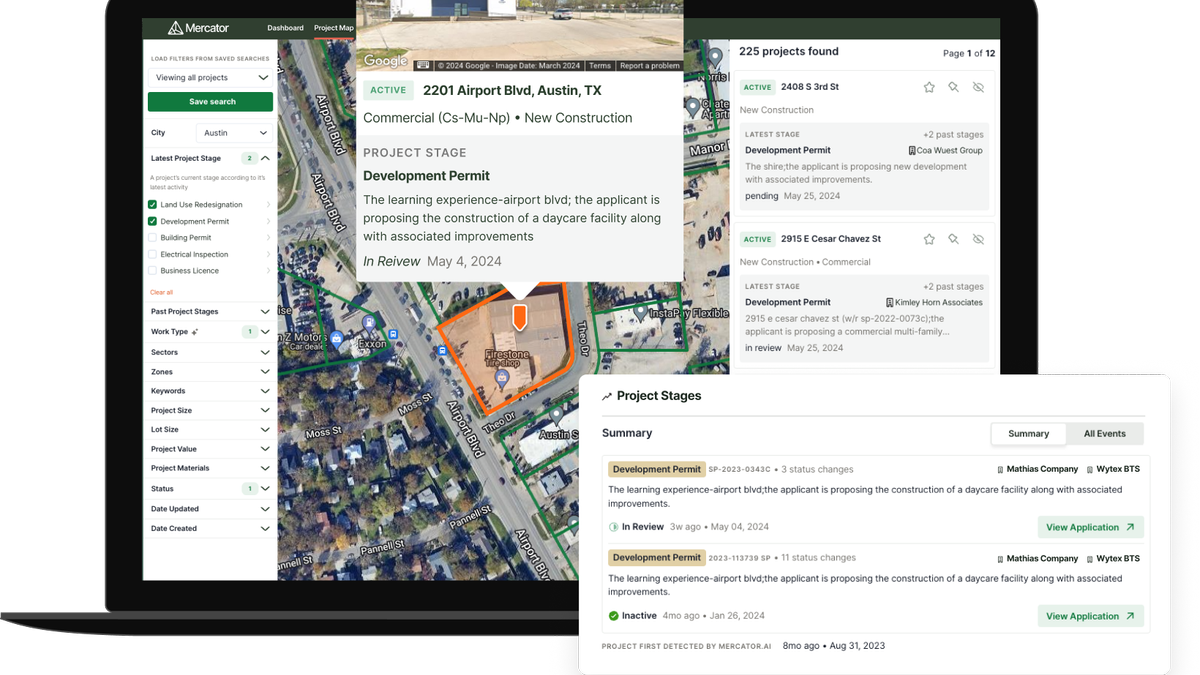Click the flag icon on the 2408 S 3rd St card
The image size is (1200, 675).
coord(953,86)
